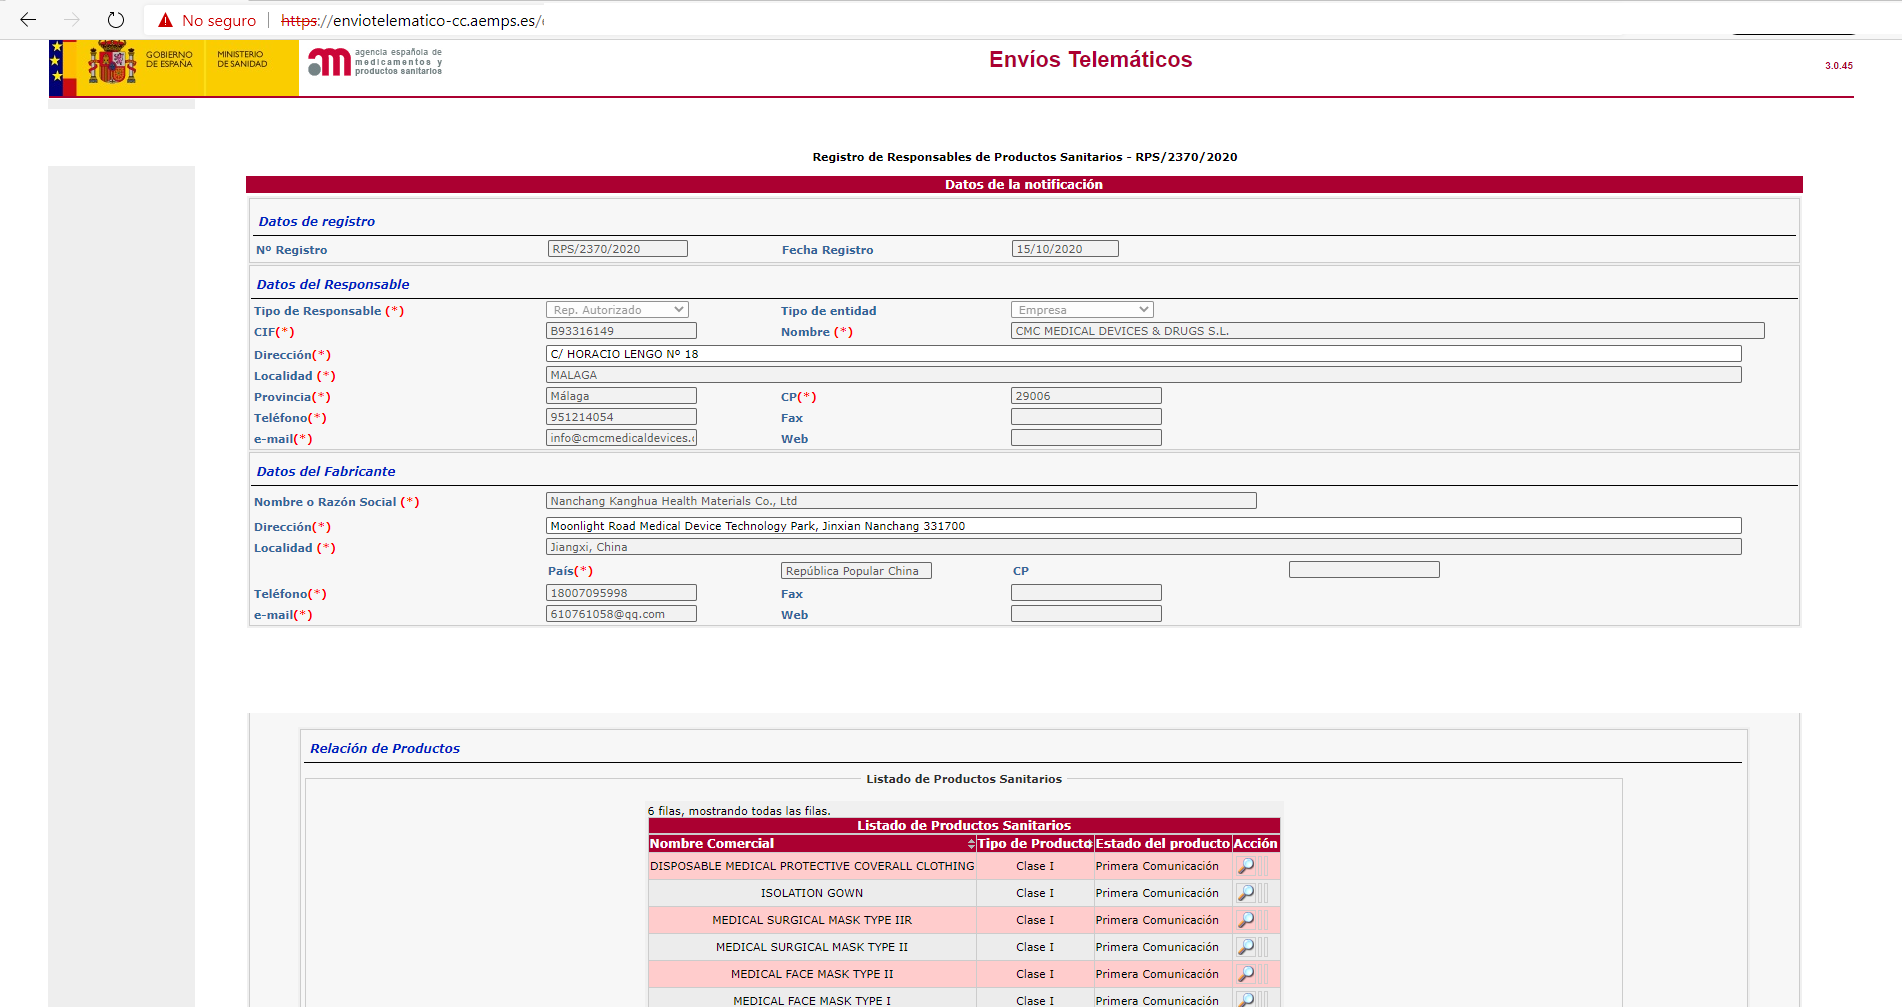The width and height of the screenshot is (1902, 1007).
Task: Click ISOLATION GOWN product name cell
Action: [812, 893]
